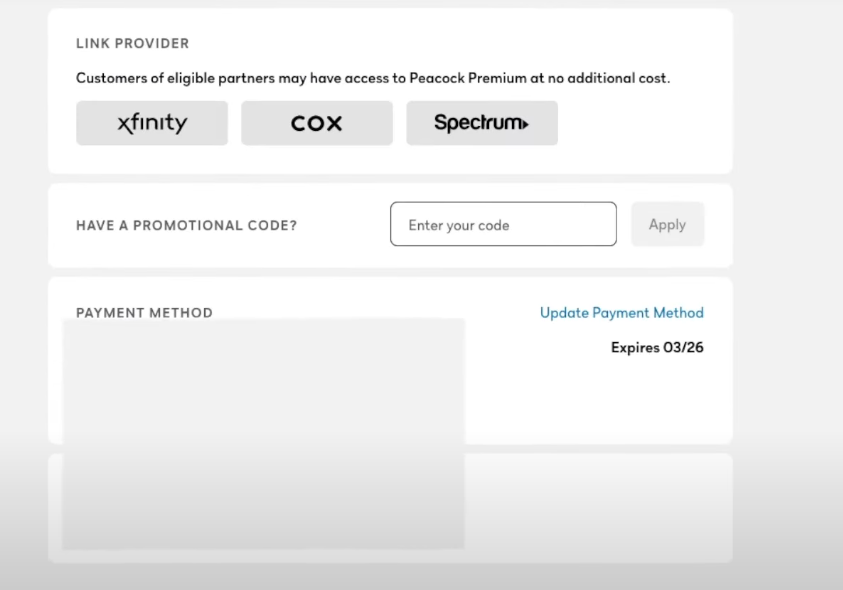Click gap between code field and Apply
This screenshot has height=590, width=843.
(624, 224)
